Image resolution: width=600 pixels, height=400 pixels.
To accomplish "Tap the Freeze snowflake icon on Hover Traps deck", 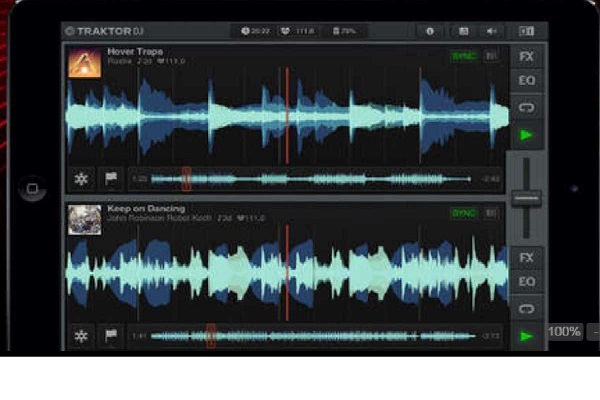I will coord(81,179).
